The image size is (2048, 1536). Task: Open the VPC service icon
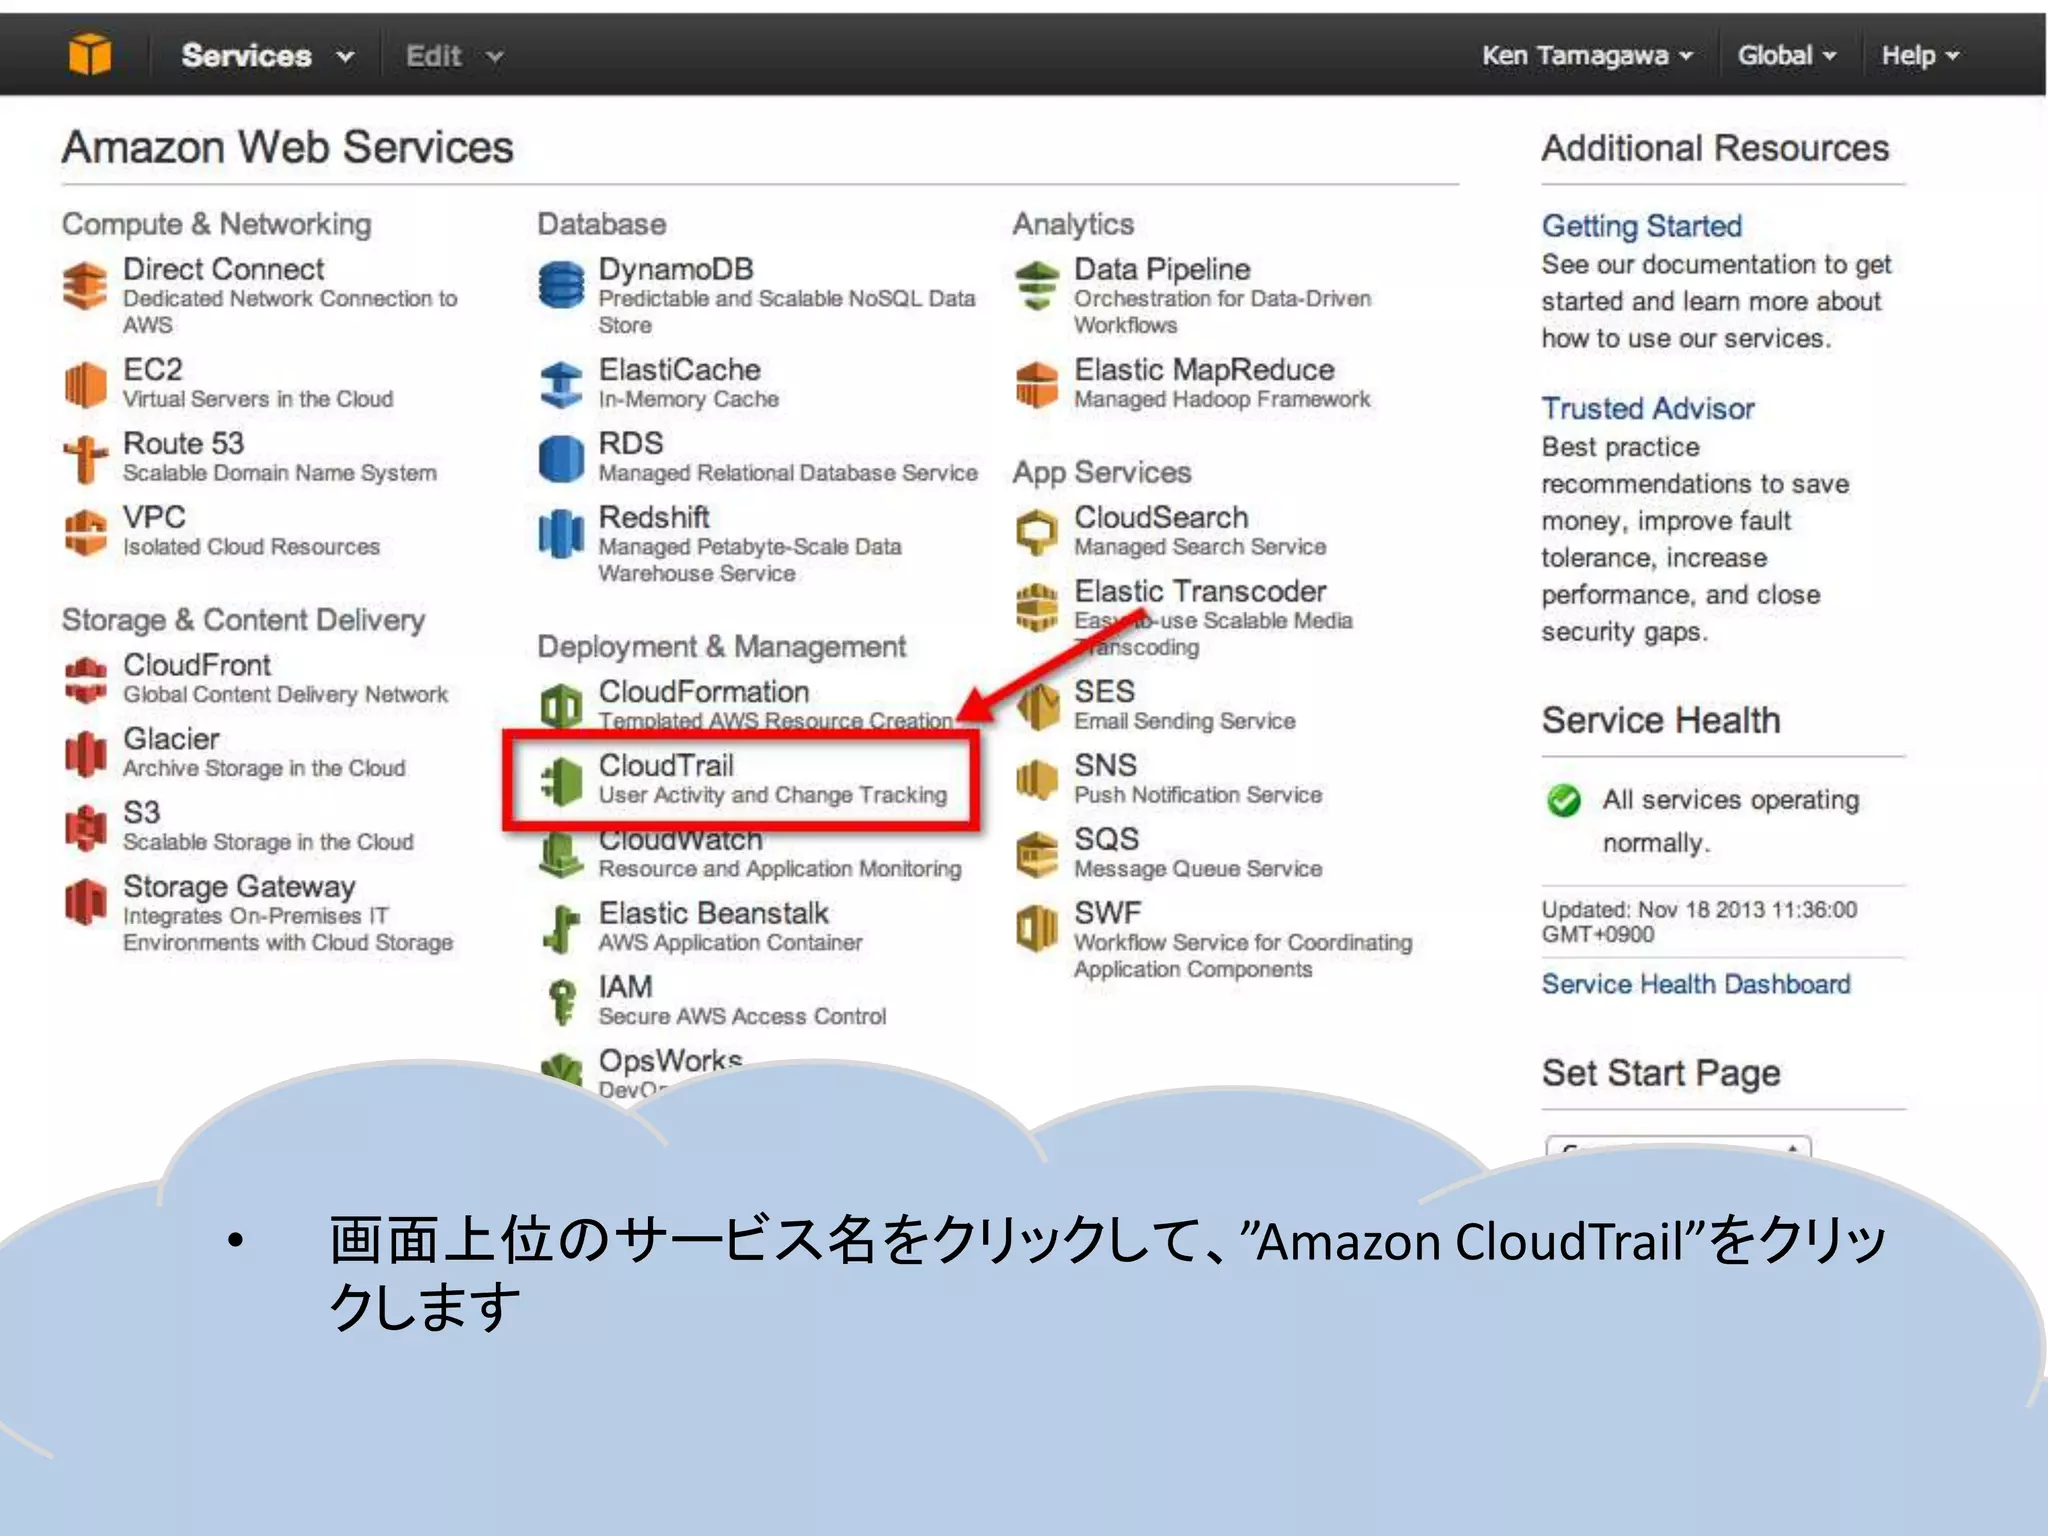tap(85, 532)
